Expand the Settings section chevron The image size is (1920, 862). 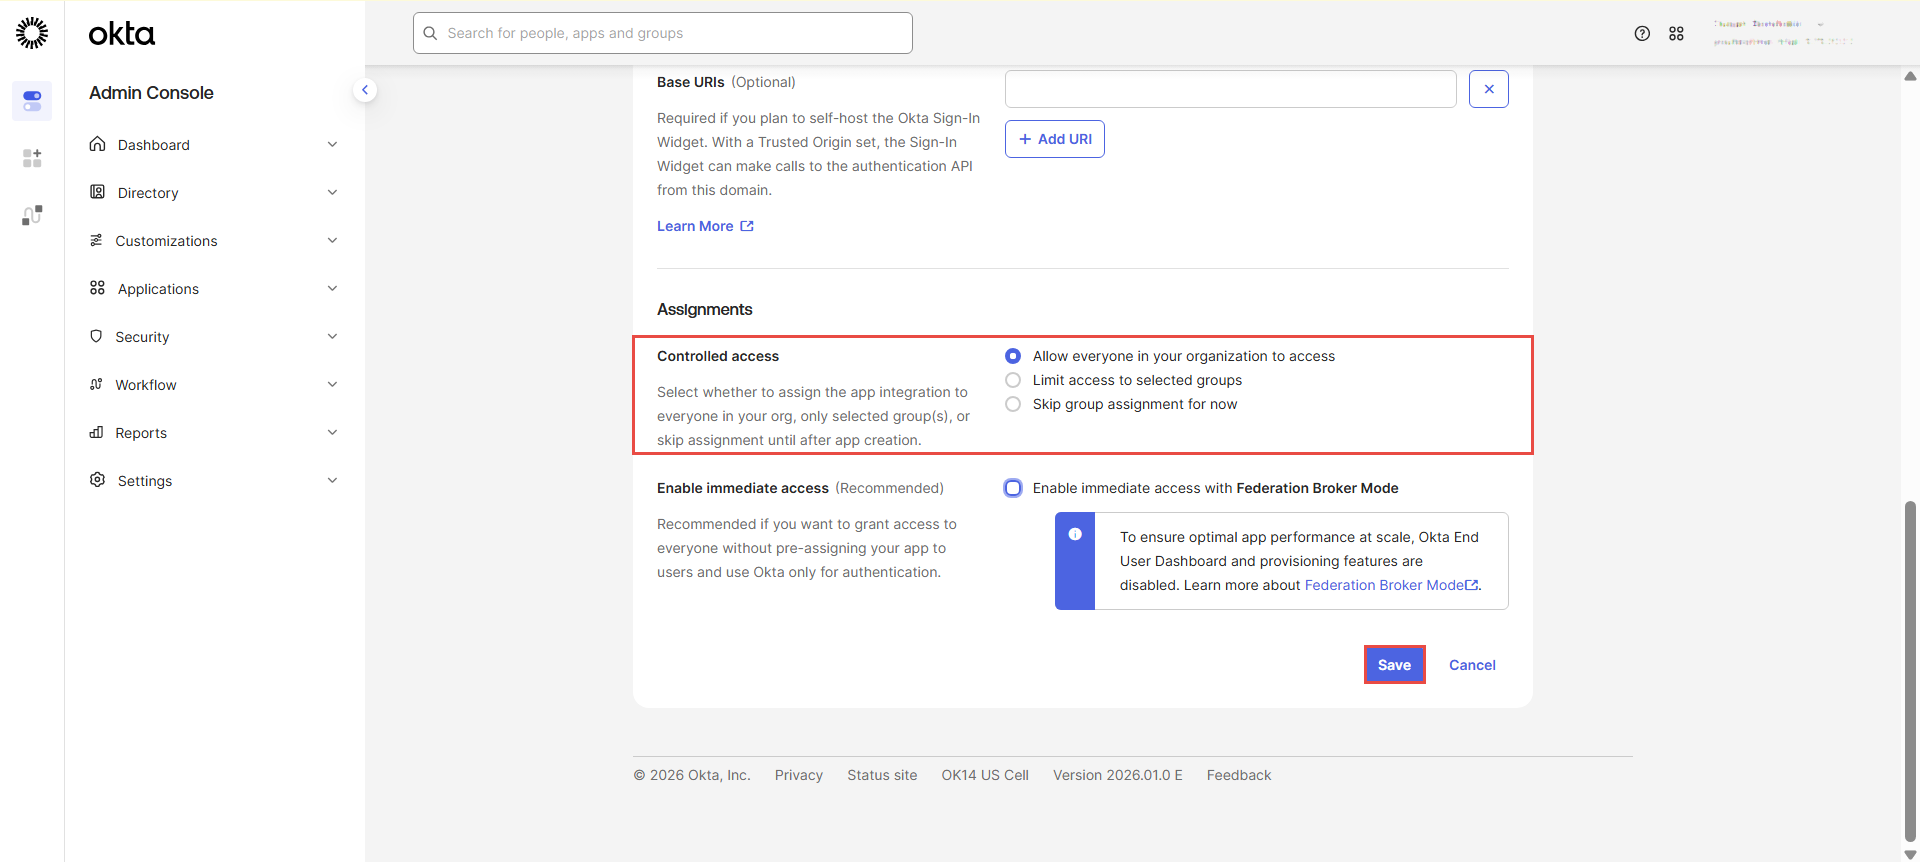pyautogui.click(x=332, y=481)
